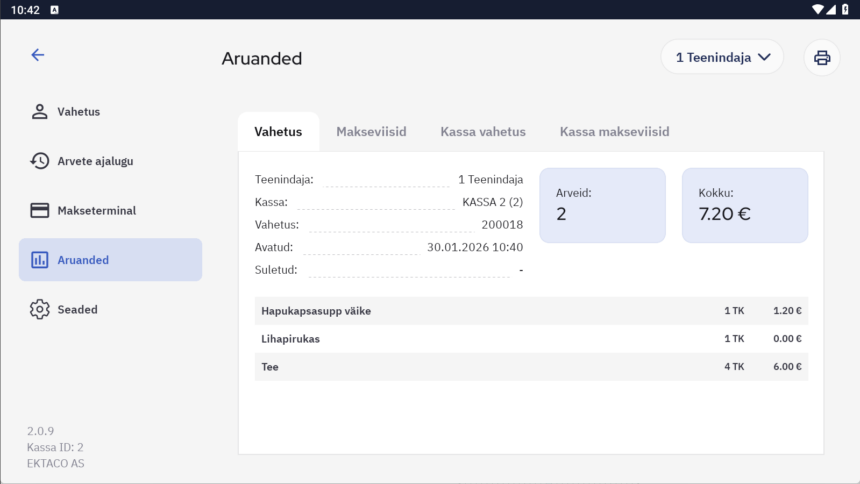
Task: Select the active Vahetus tab
Action: tap(278, 132)
